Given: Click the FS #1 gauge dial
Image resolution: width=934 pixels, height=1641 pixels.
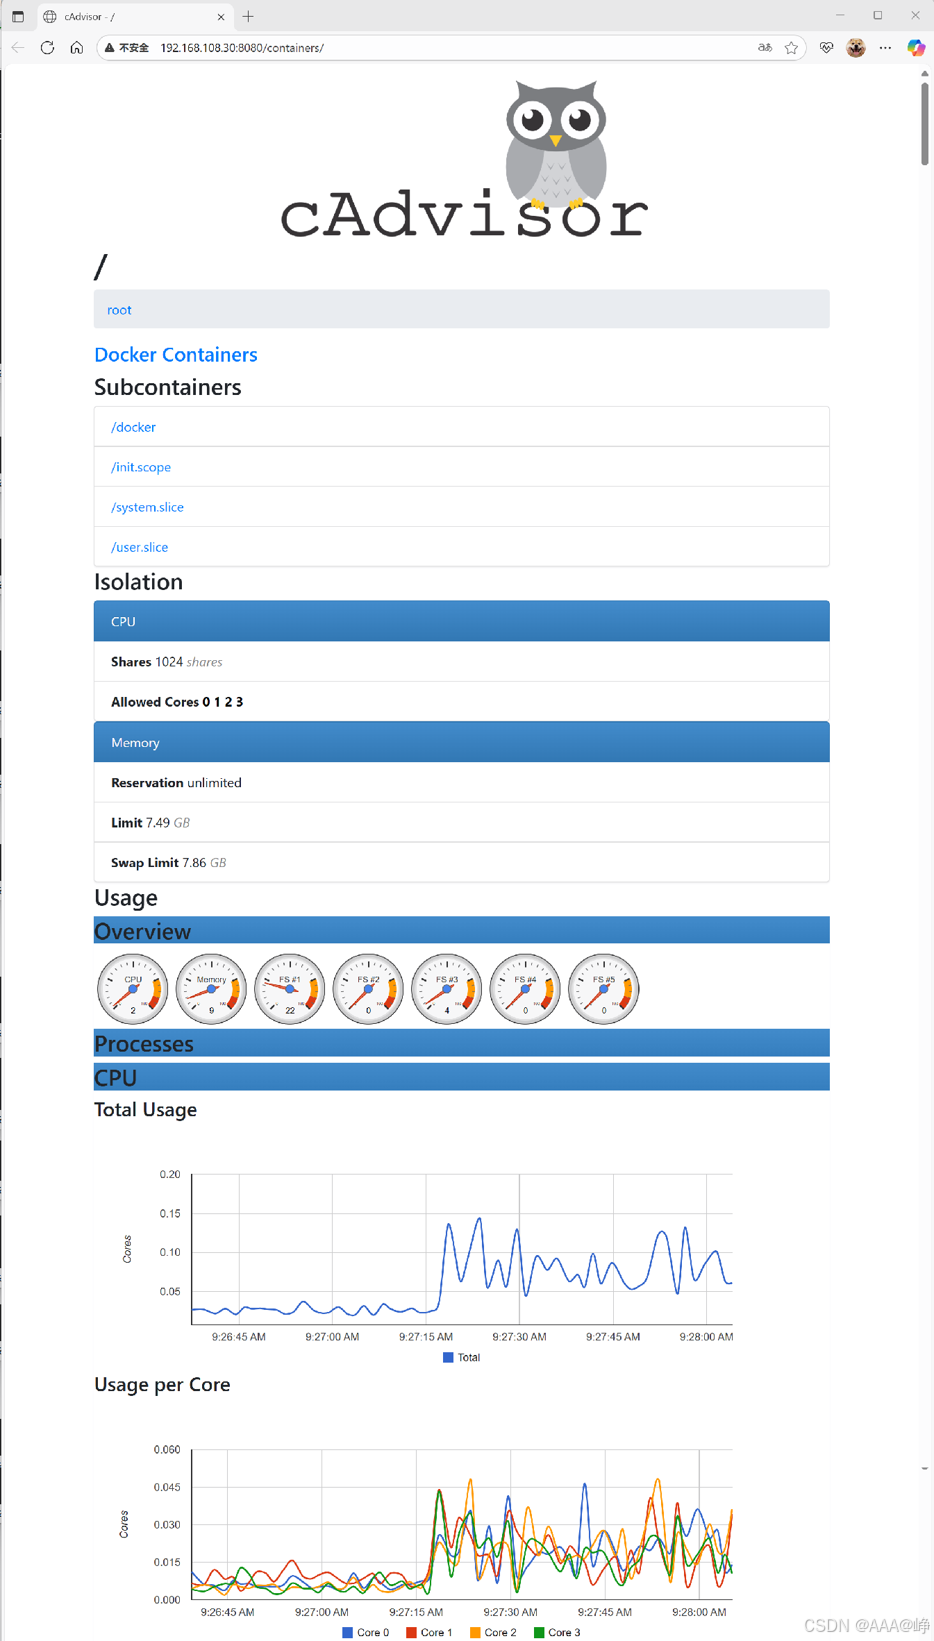Looking at the screenshot, I should 290,989.
